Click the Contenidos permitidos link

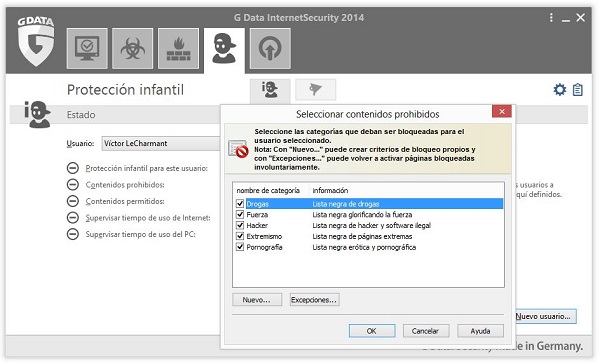(125, 201)
